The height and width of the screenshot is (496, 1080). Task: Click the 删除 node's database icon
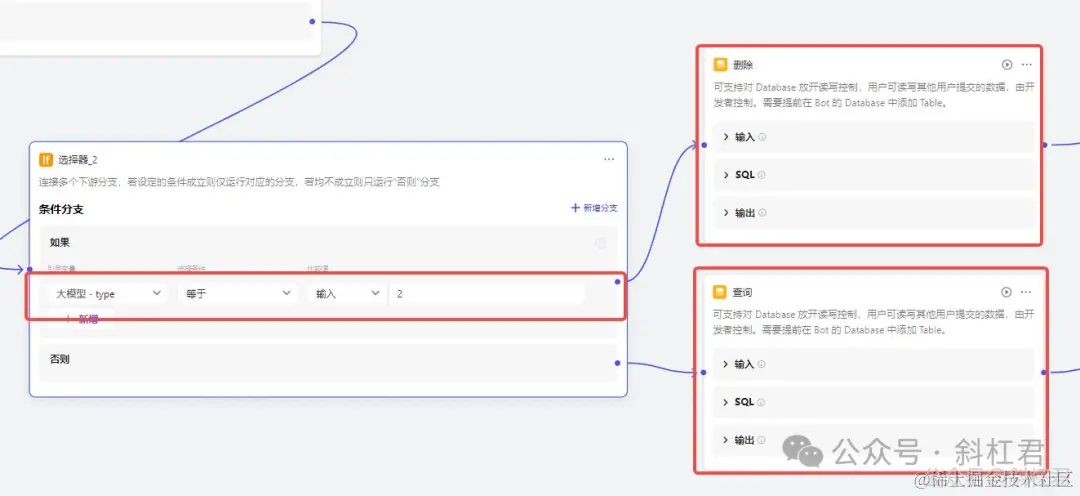(720, 65)
